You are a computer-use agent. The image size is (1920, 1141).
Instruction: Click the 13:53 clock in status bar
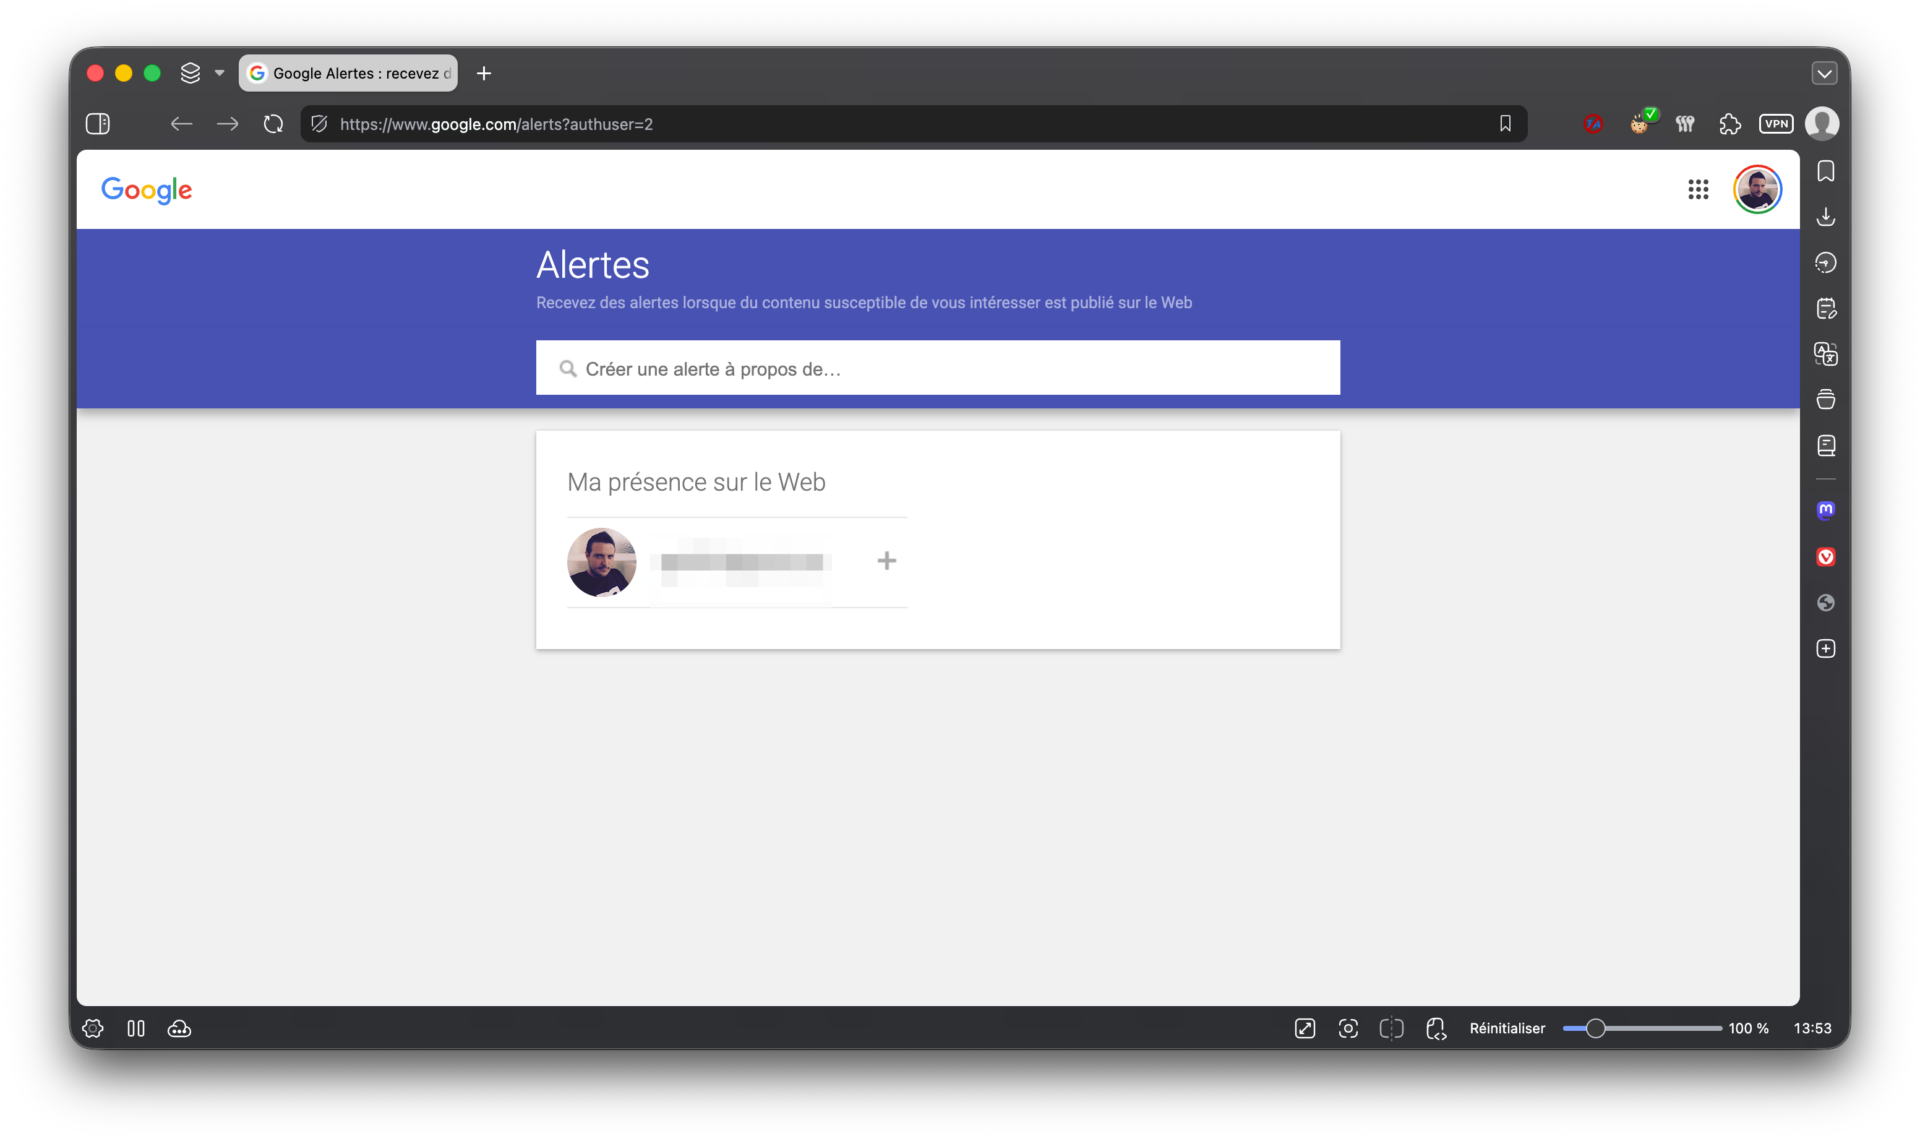(x=1812, y=1029)
